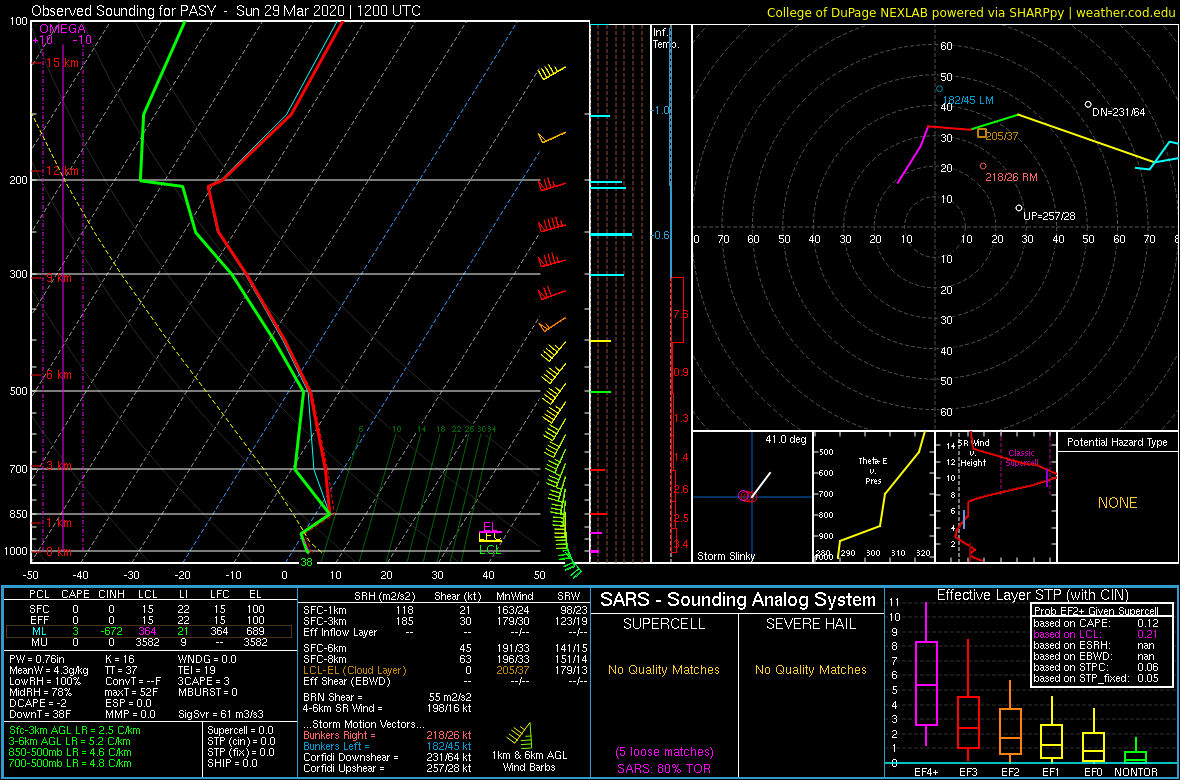Click the NONTOR green box plot
Viewport: 1180px width, 780px height.
pos(1136,750)
